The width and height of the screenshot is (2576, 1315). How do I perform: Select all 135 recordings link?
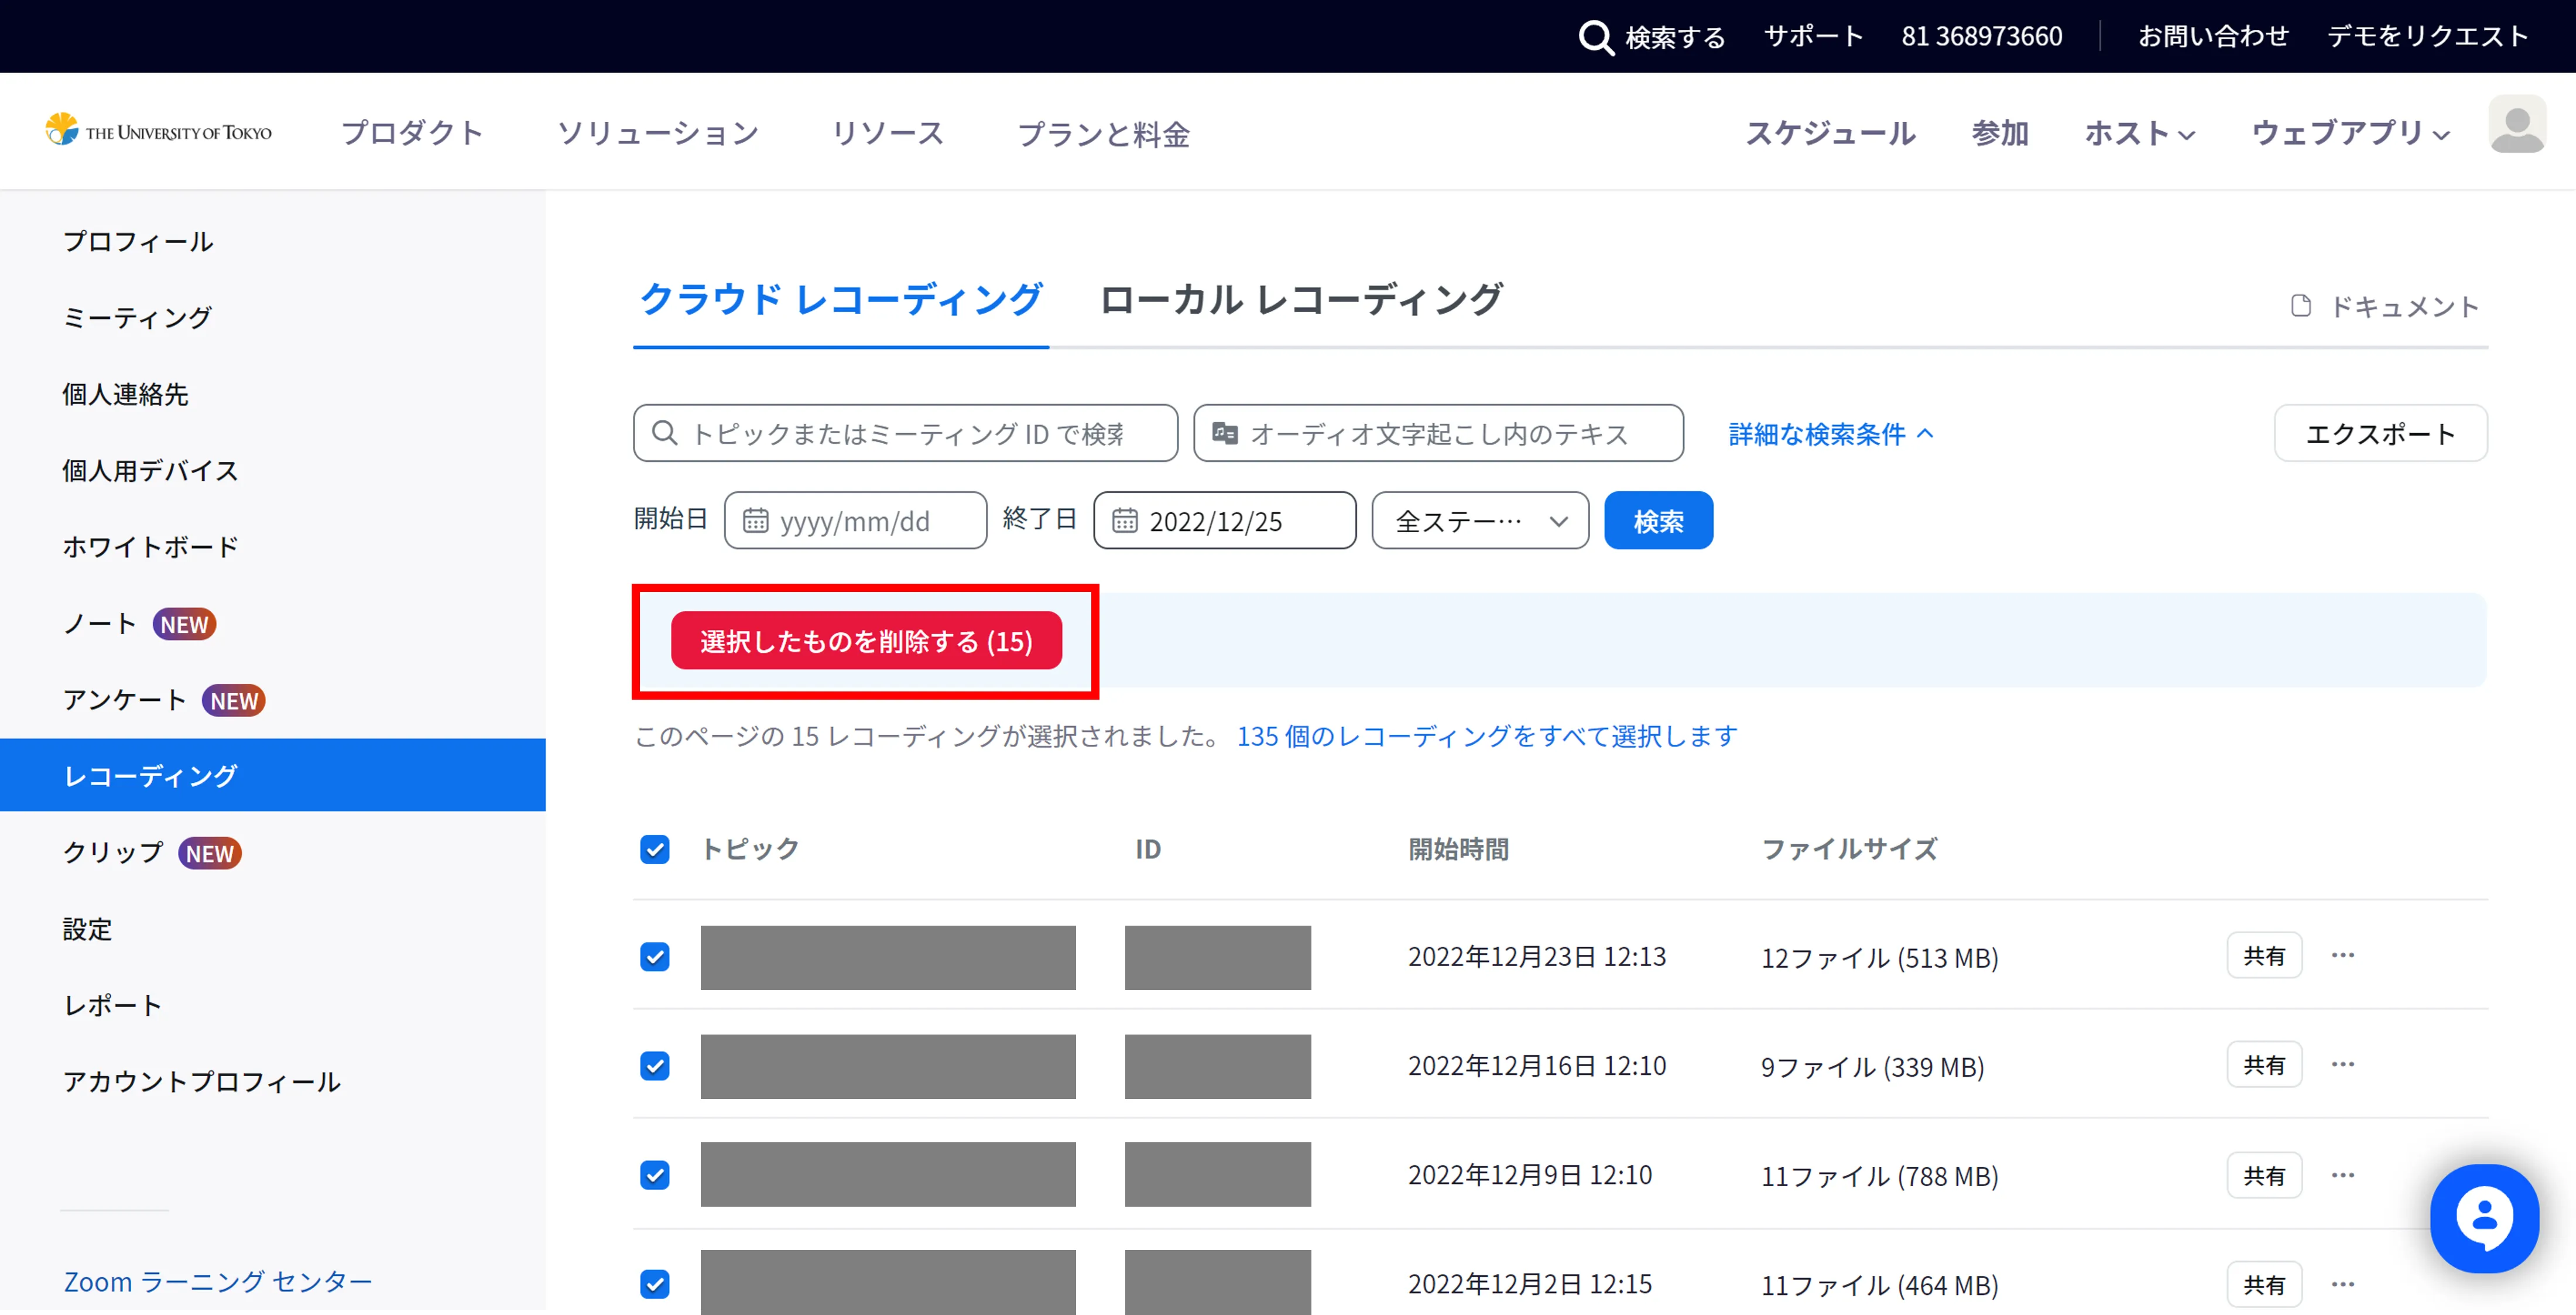pos(1486,736)
